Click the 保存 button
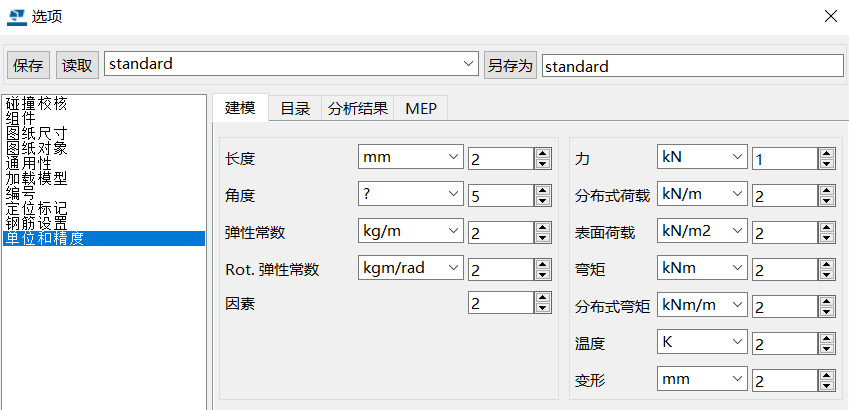The width and height of the screenshot is (849, 410). 29,66
